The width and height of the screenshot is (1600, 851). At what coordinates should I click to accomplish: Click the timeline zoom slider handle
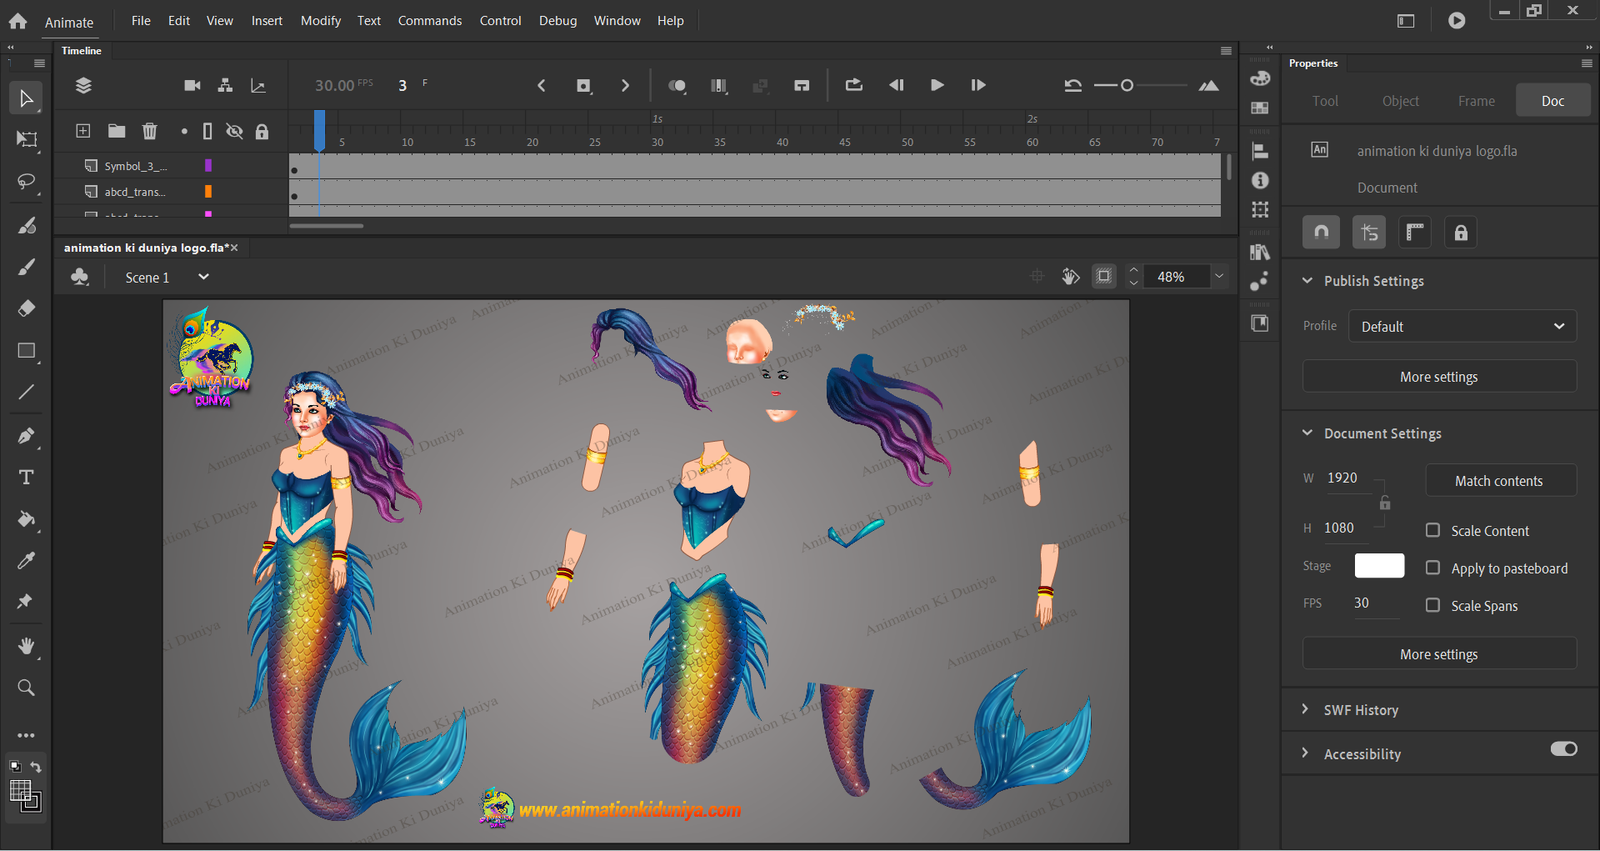coord(1127,85)
